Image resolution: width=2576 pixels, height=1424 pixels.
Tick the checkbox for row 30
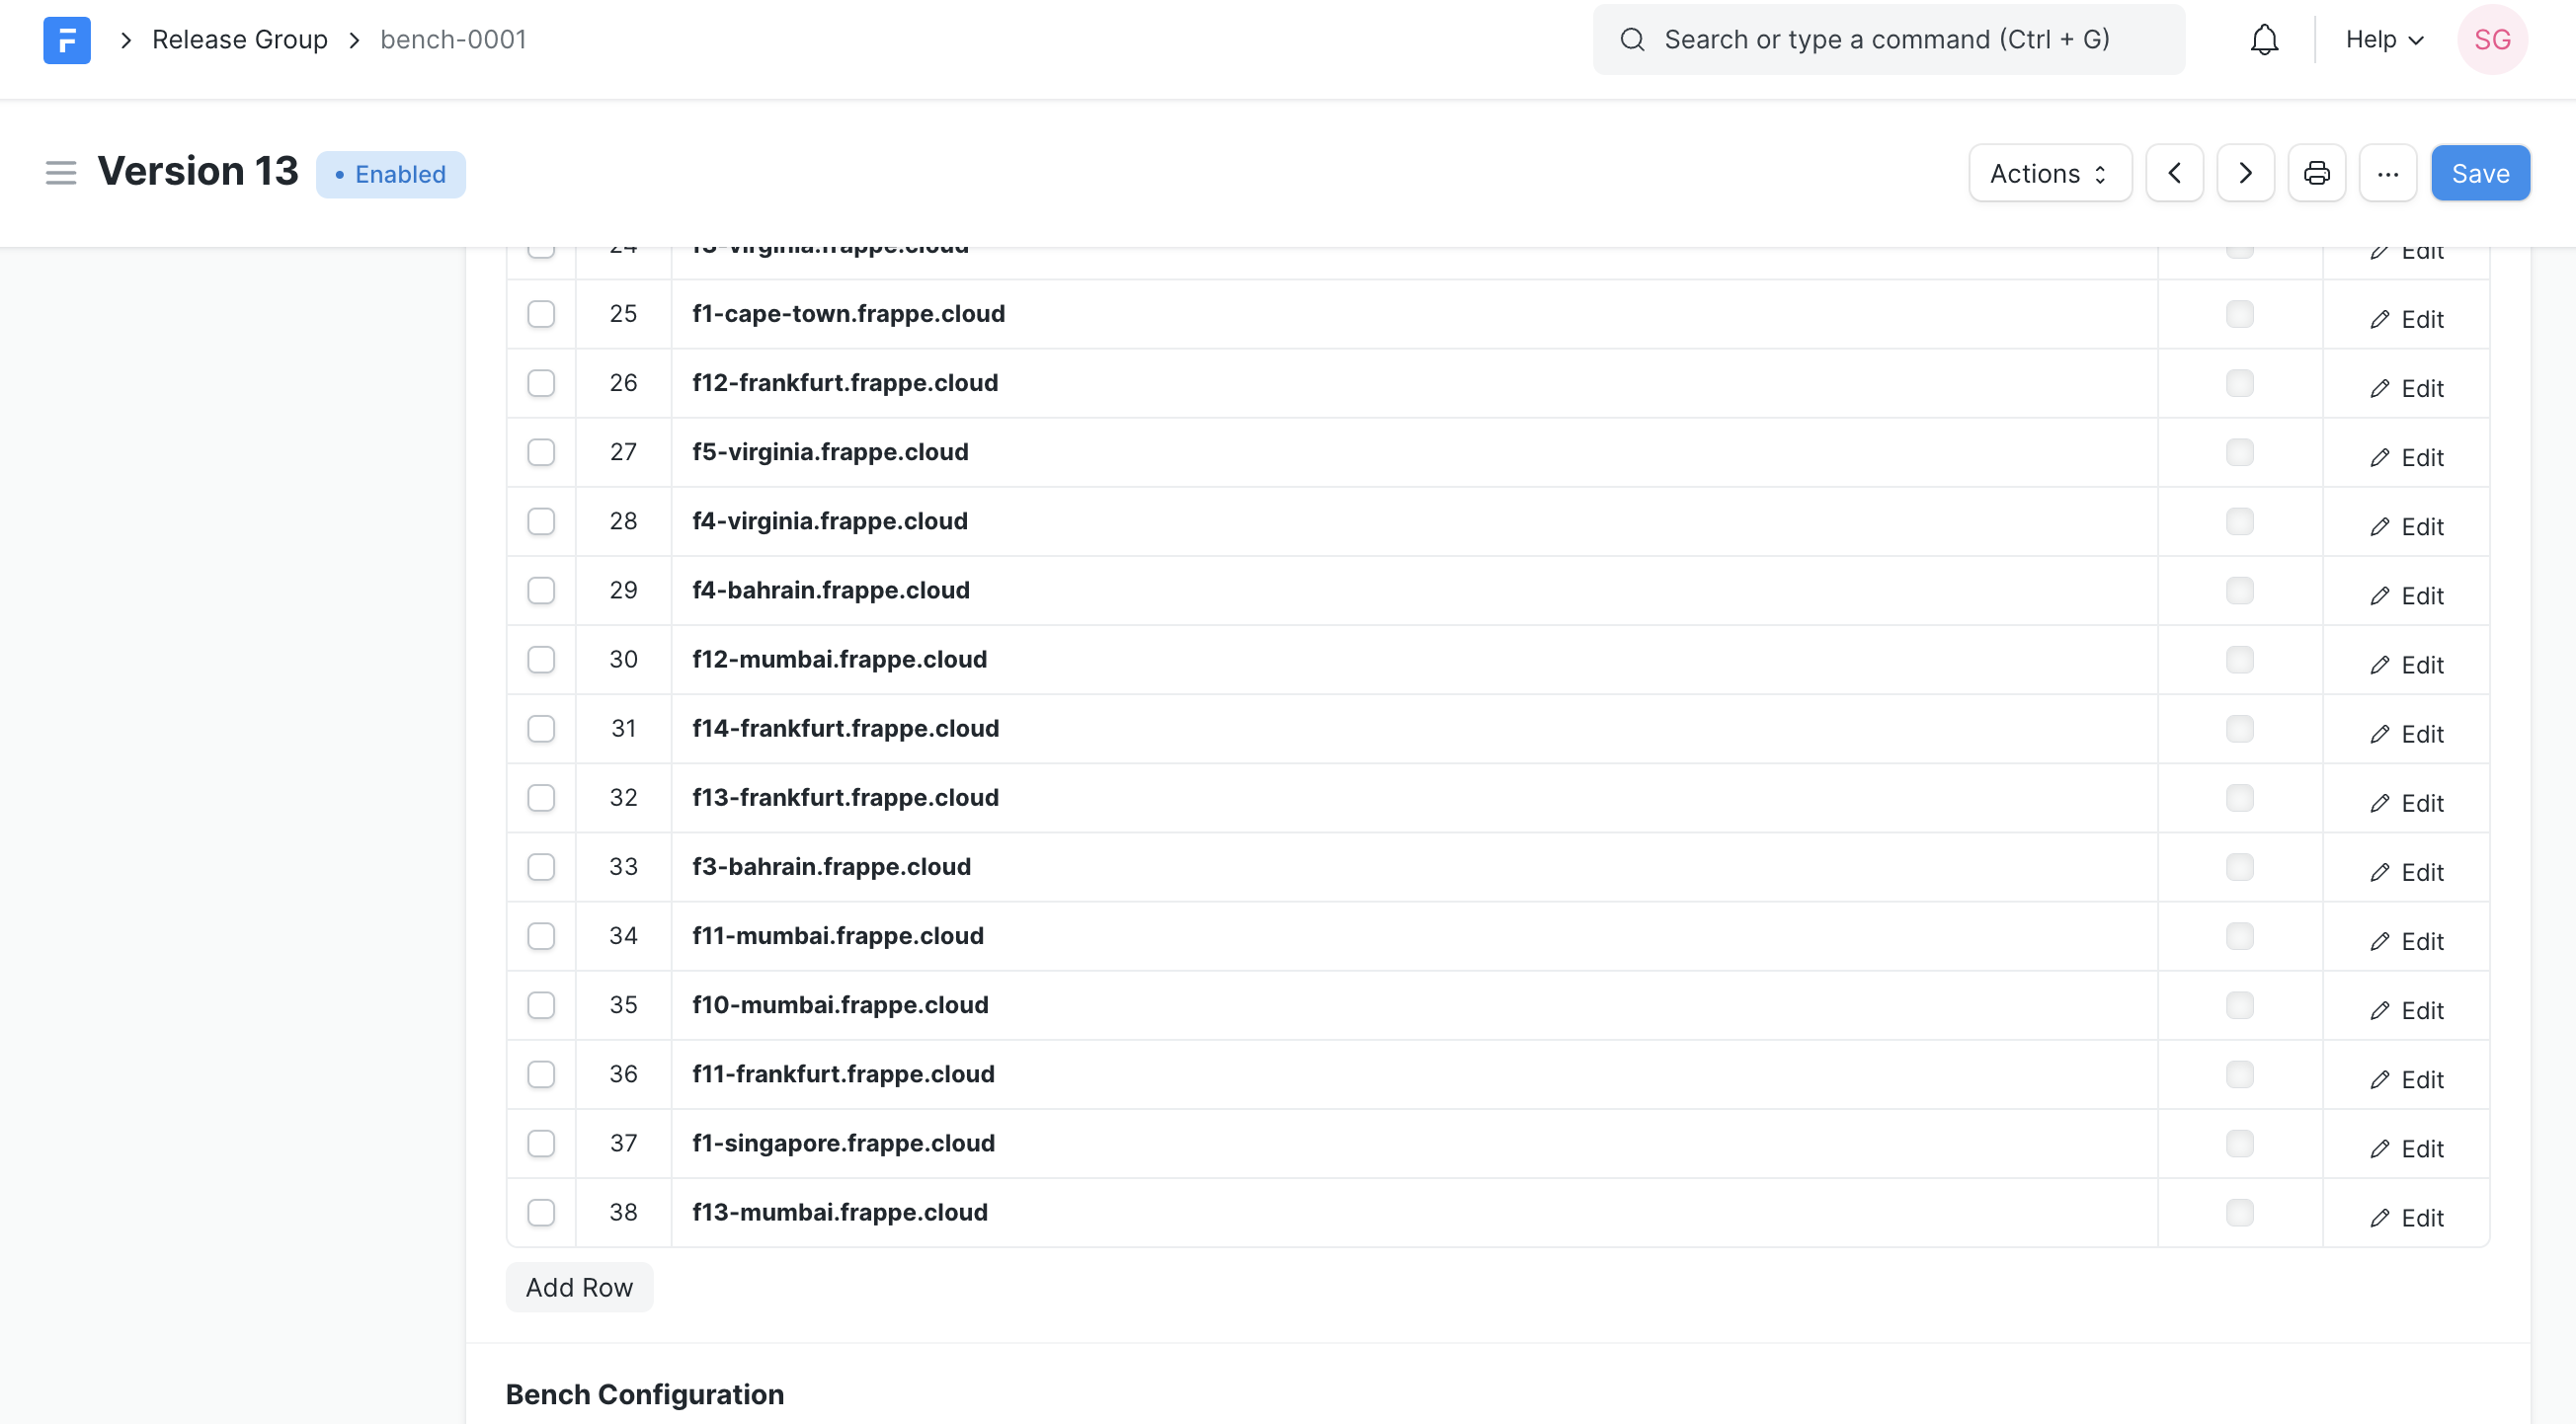541,660
